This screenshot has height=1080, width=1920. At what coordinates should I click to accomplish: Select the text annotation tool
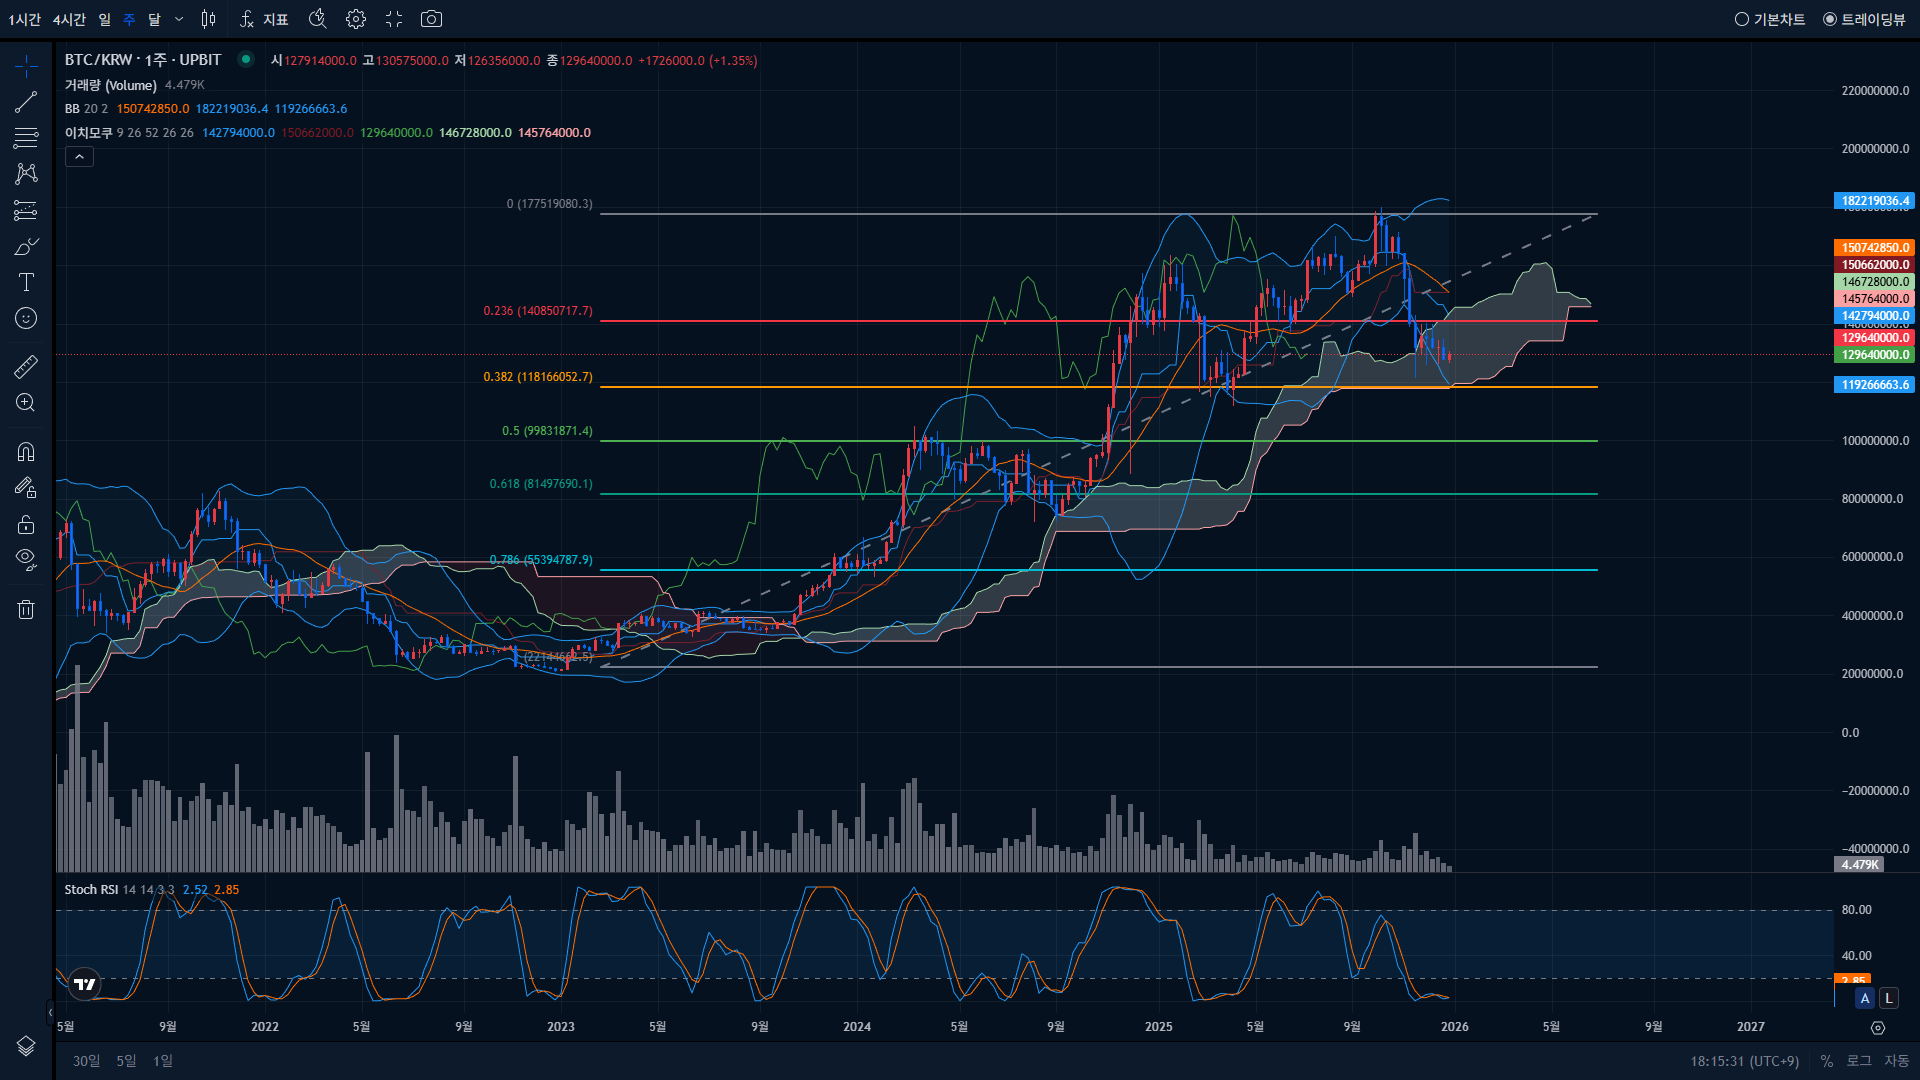pos(26,282)
